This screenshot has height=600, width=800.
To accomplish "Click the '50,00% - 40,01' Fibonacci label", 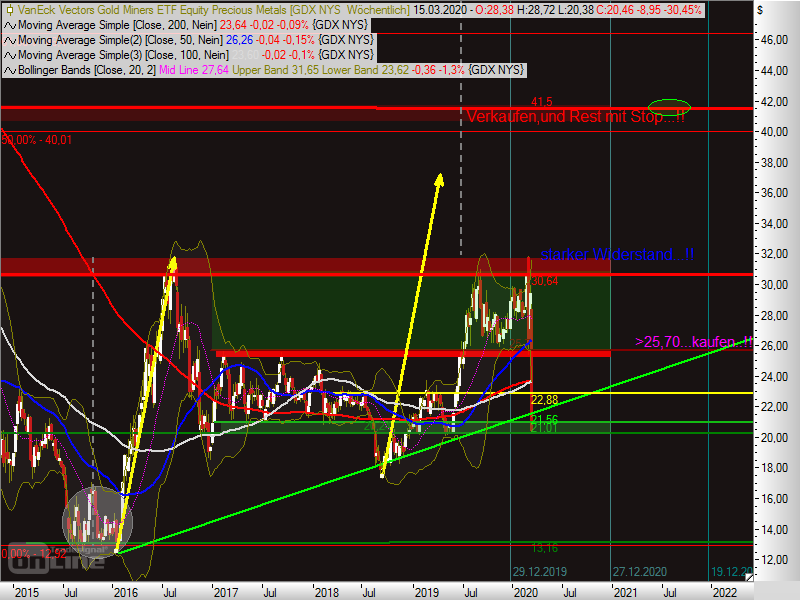I will 37,140.
